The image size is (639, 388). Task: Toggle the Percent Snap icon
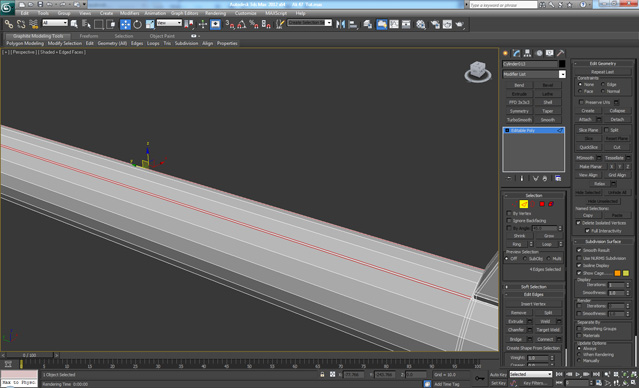tap(254, 24)
